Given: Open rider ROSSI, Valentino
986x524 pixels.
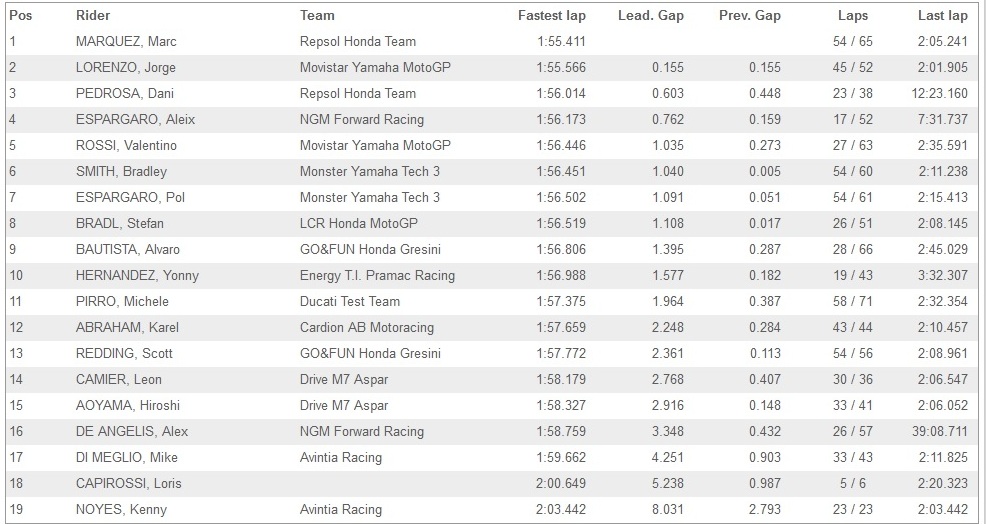Looking at the screenshot, I should coord(126,145).
